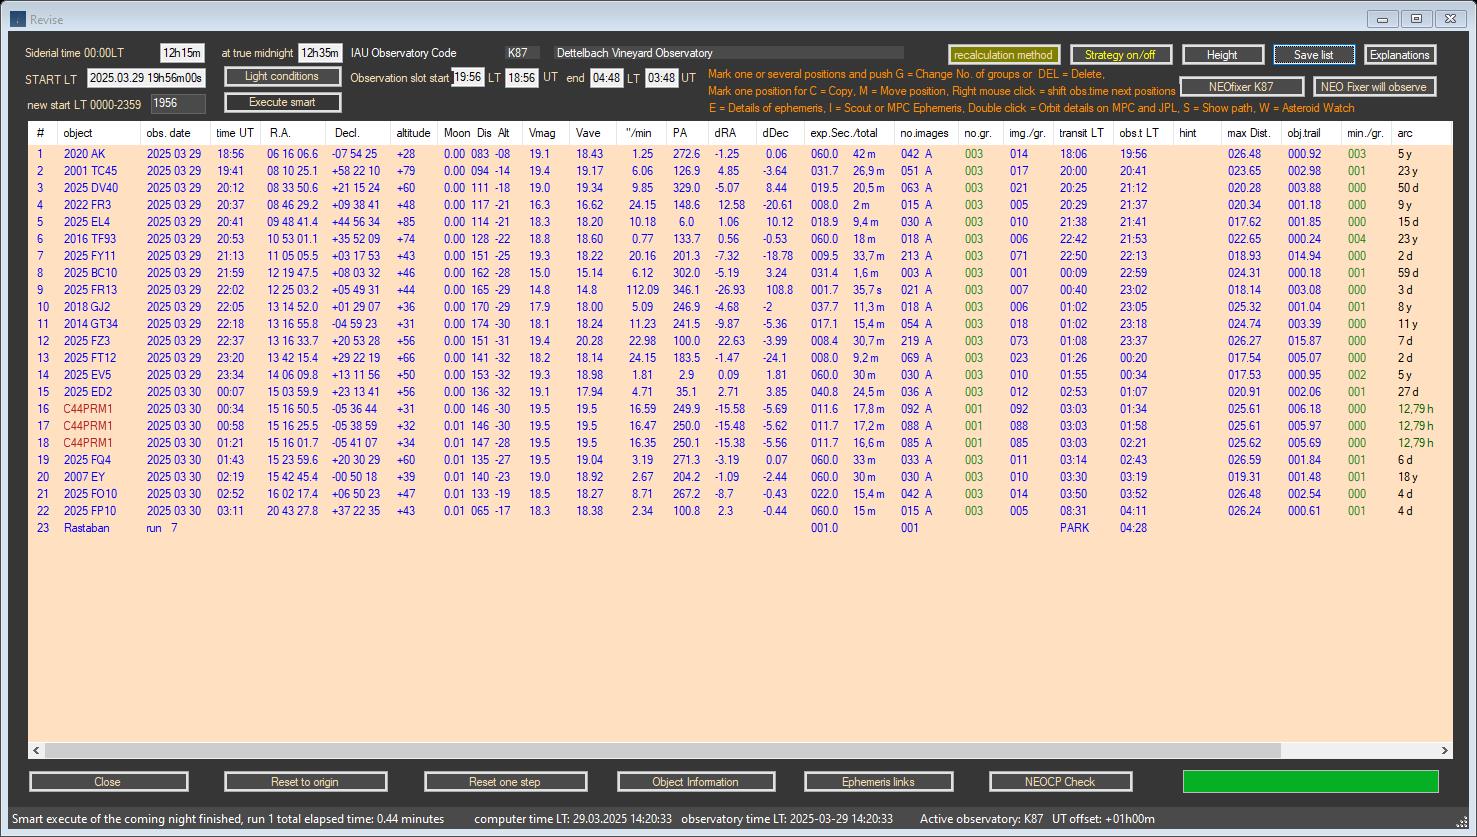Screen dimensions: 1477x837
Task: Click the recalculation method button
Action: tap(1003, 55)
